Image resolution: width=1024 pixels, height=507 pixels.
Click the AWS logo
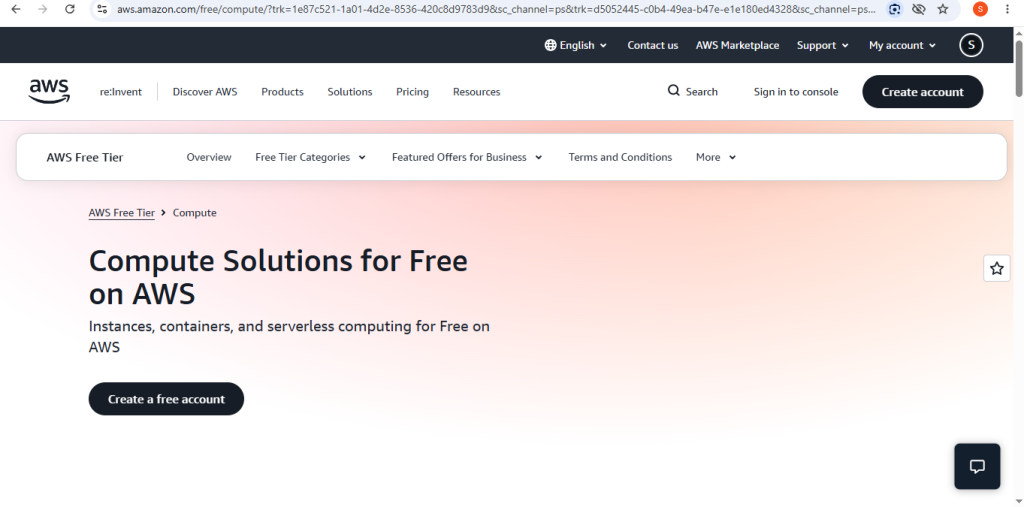[49, 91]
